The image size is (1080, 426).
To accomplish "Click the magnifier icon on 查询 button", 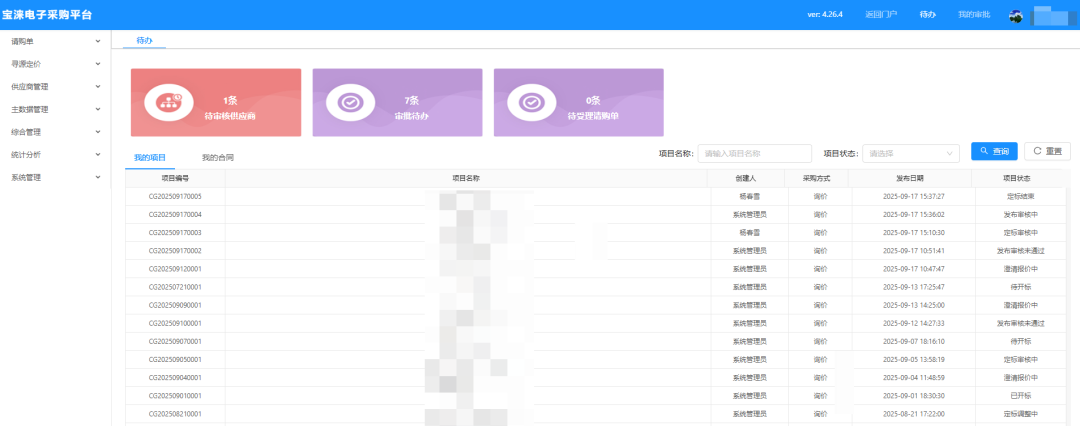I will tap(984, 152).
